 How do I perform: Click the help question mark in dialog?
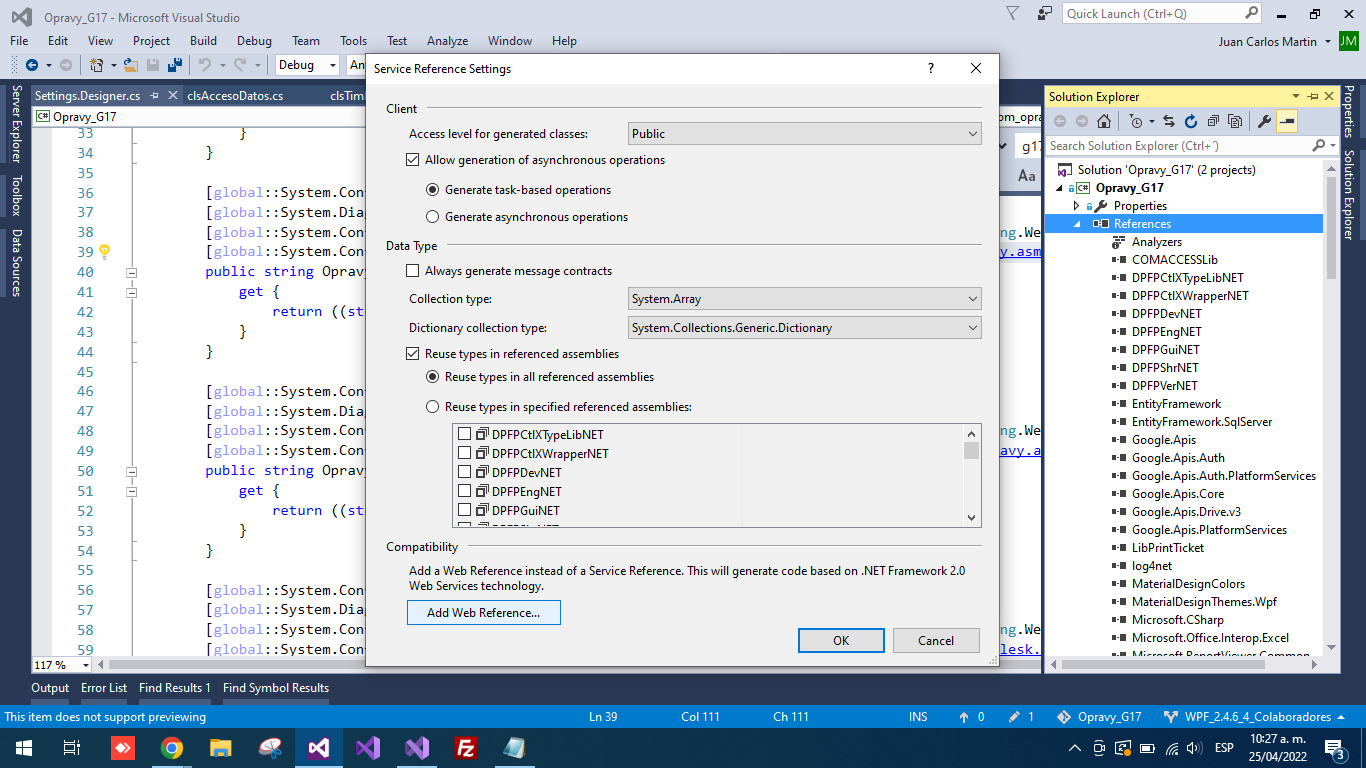931,68
